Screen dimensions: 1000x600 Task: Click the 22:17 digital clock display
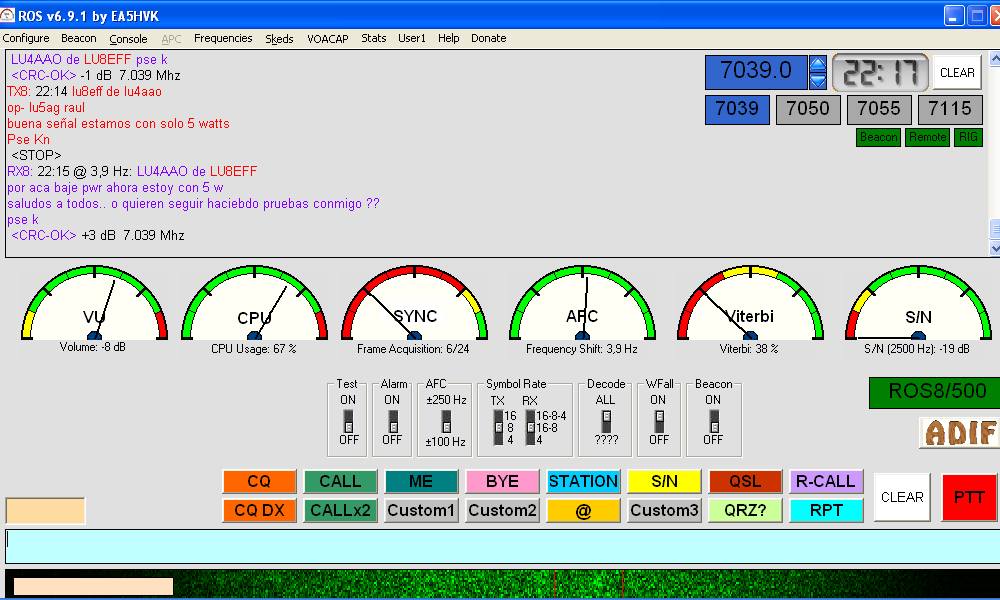[x=880, y=73]
